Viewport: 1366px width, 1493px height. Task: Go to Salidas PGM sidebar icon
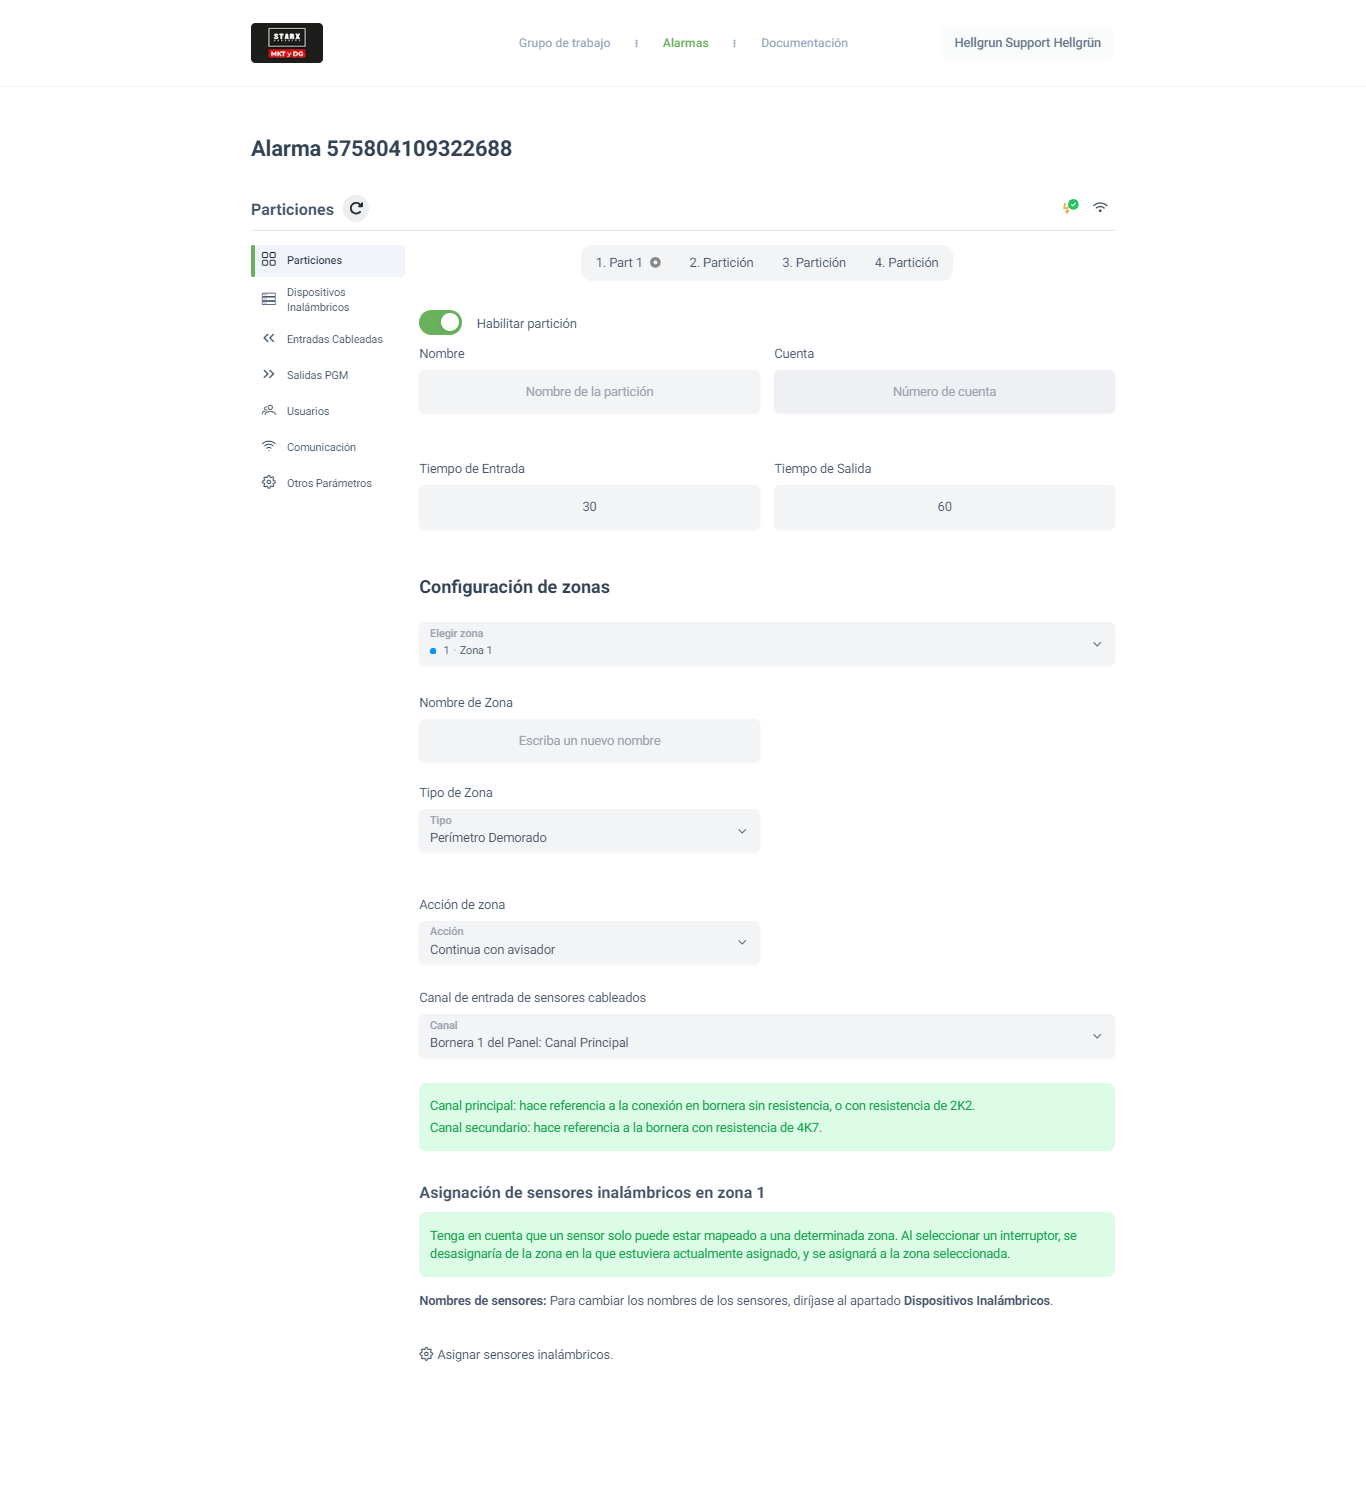pos(269,375)
